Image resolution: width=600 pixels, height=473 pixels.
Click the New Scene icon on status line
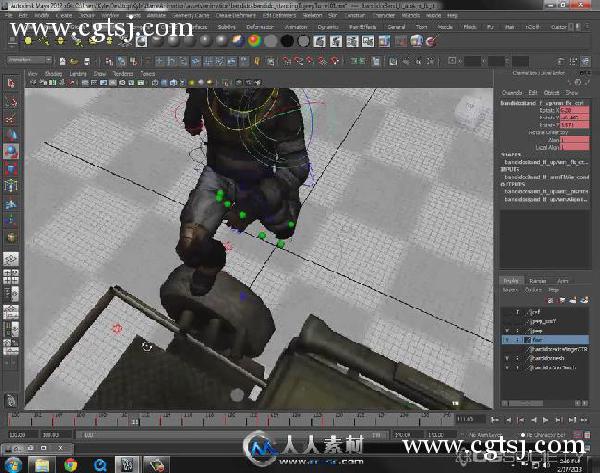tap(62, 61)
